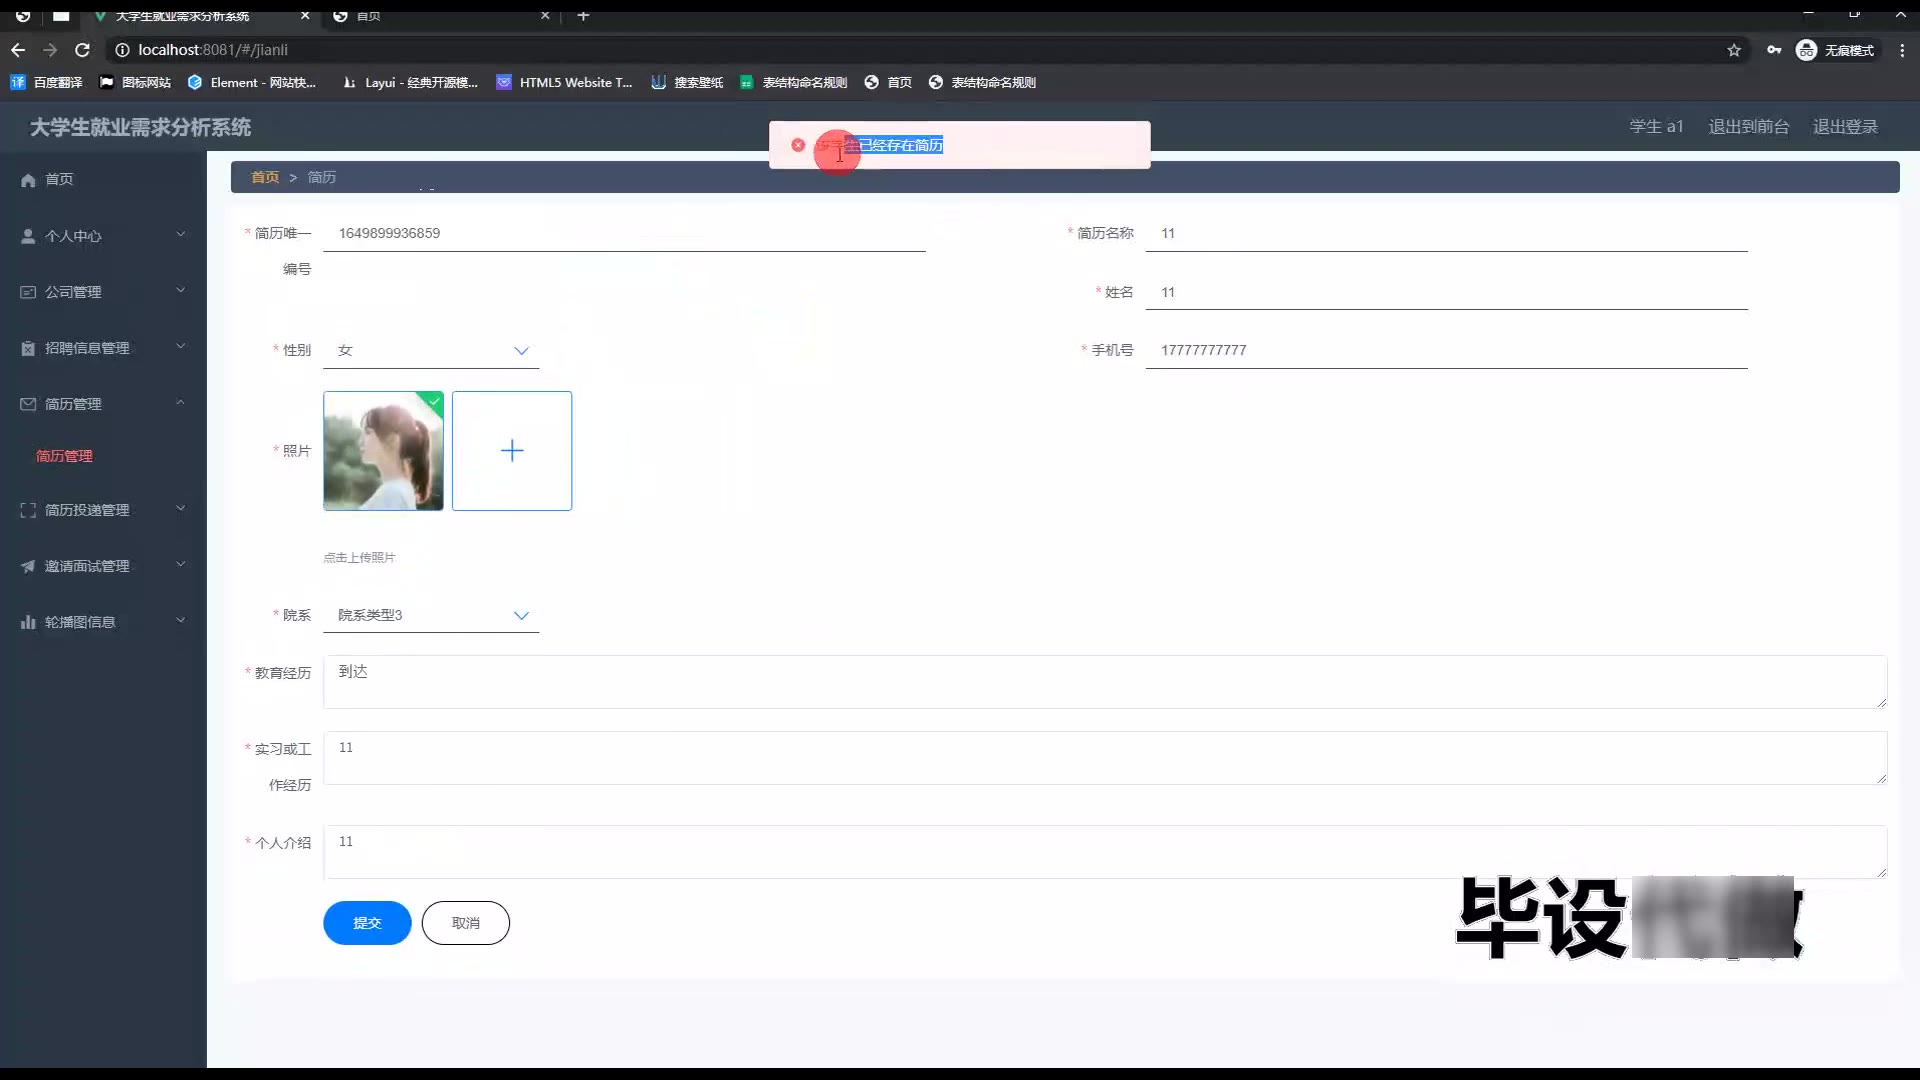The image size is (1920, 1080).
Task: Click the blue 提交 button
Action: (x=367, y=923)
